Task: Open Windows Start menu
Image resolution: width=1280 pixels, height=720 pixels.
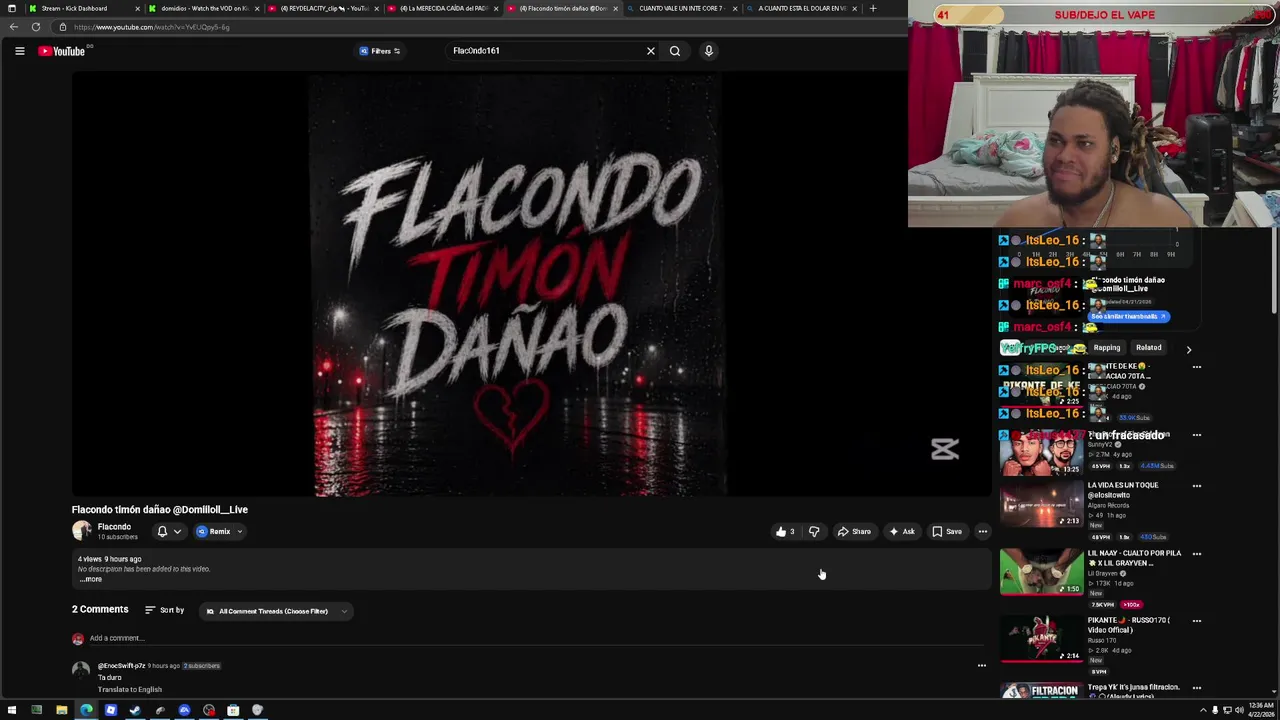Action: coord(12,710)
